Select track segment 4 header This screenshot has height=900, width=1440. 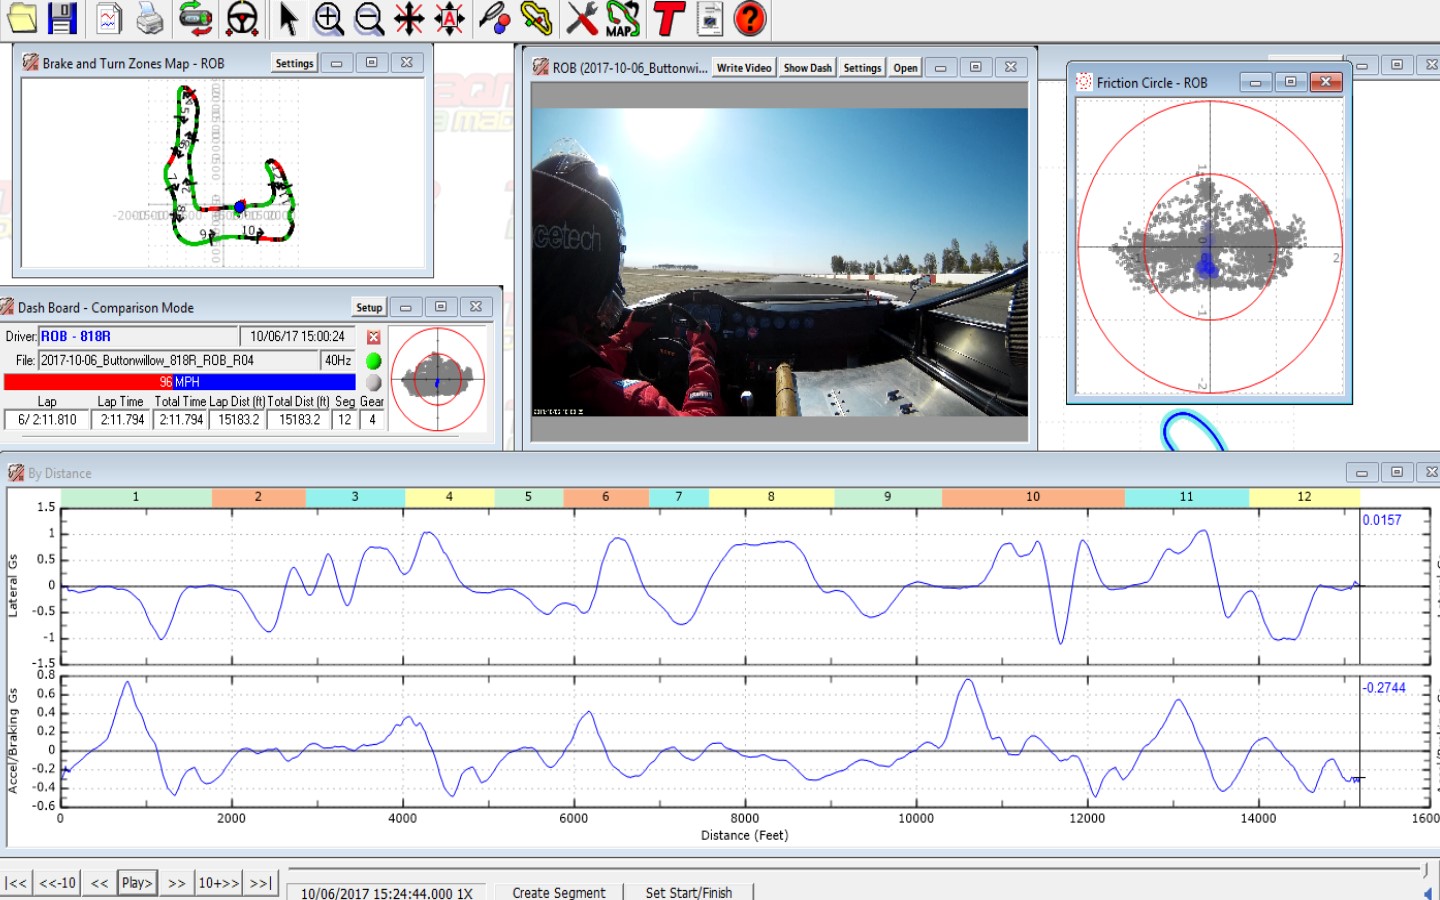449,497
